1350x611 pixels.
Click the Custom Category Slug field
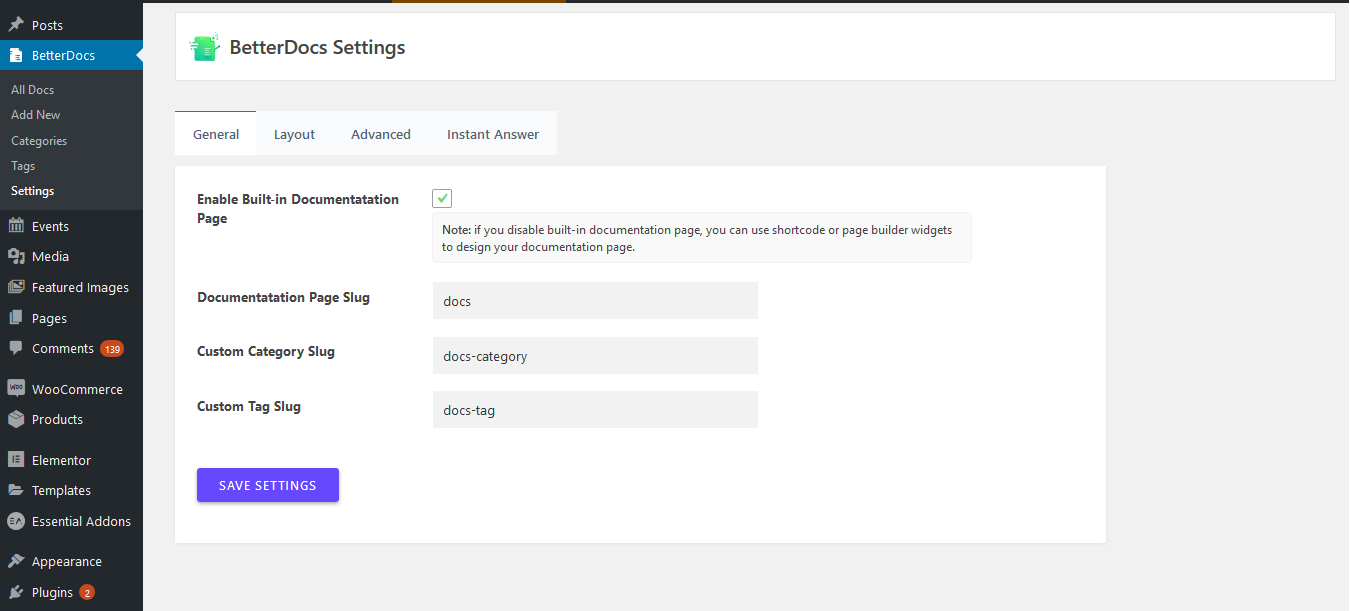tap(595, 355)
